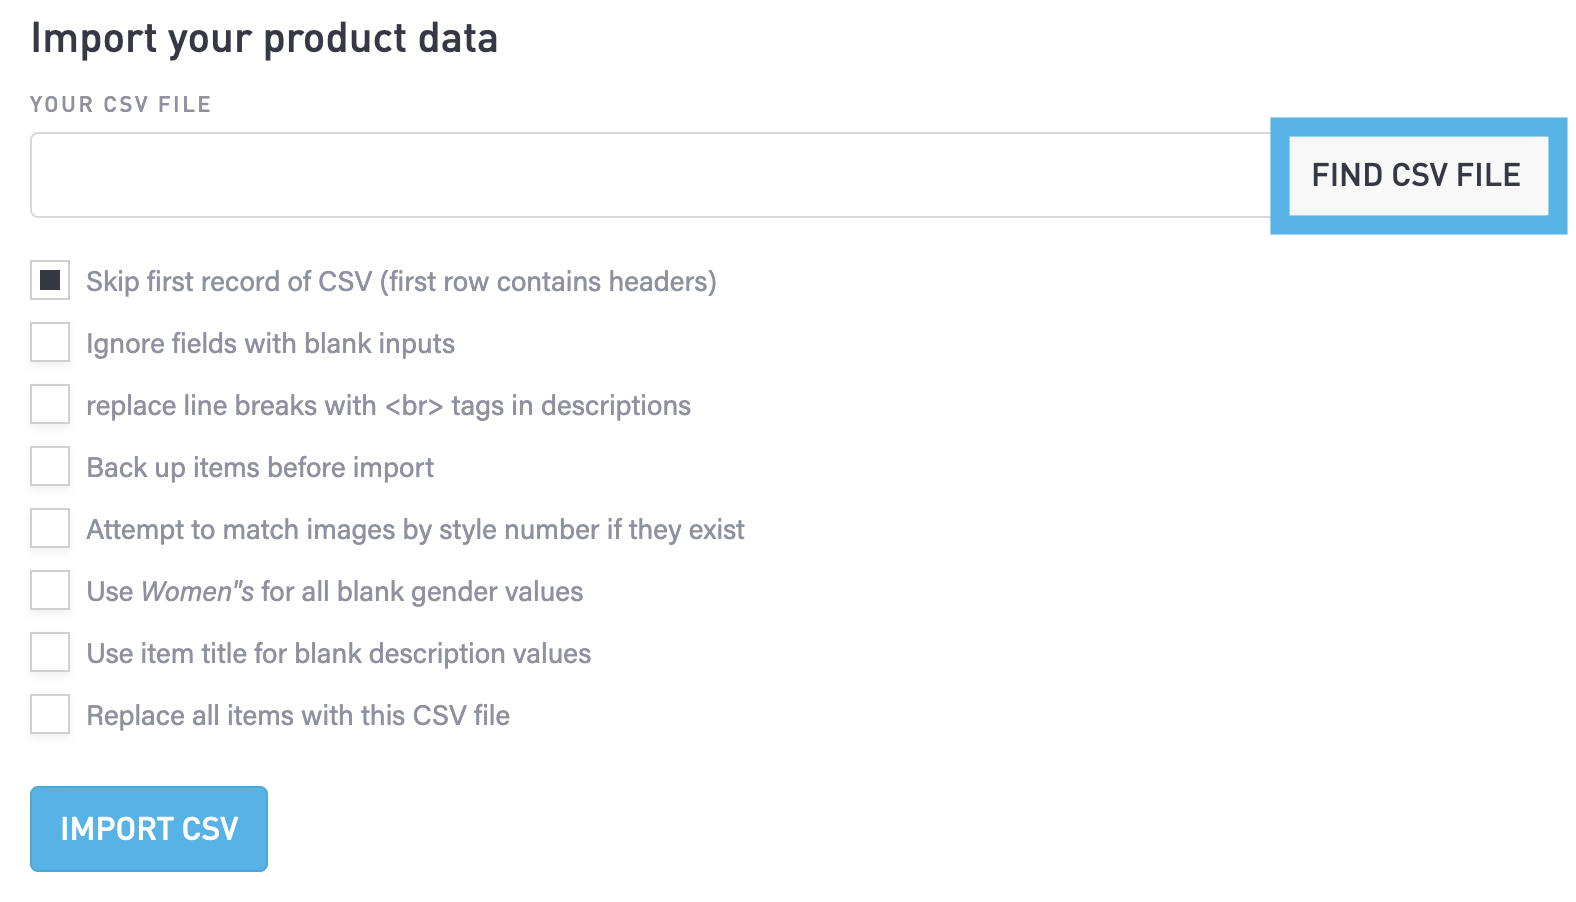Click the 'YOUR CSV FILE' field label
Screen dimensions: 1576x902
pyautogui.click(x=120, y=105)
